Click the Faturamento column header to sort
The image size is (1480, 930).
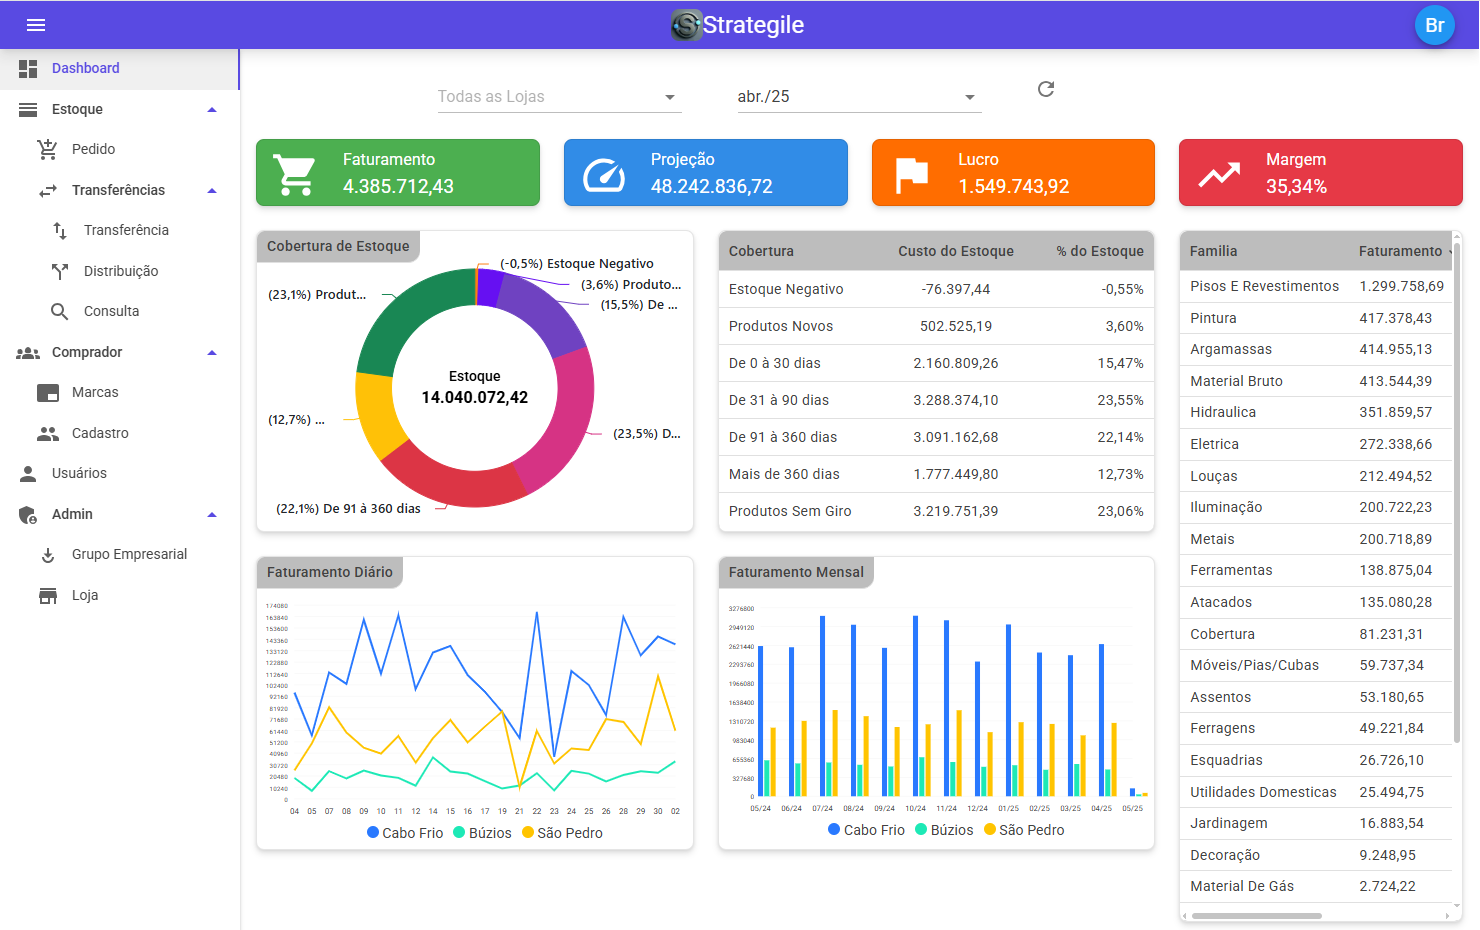[x=1400, y=251]
